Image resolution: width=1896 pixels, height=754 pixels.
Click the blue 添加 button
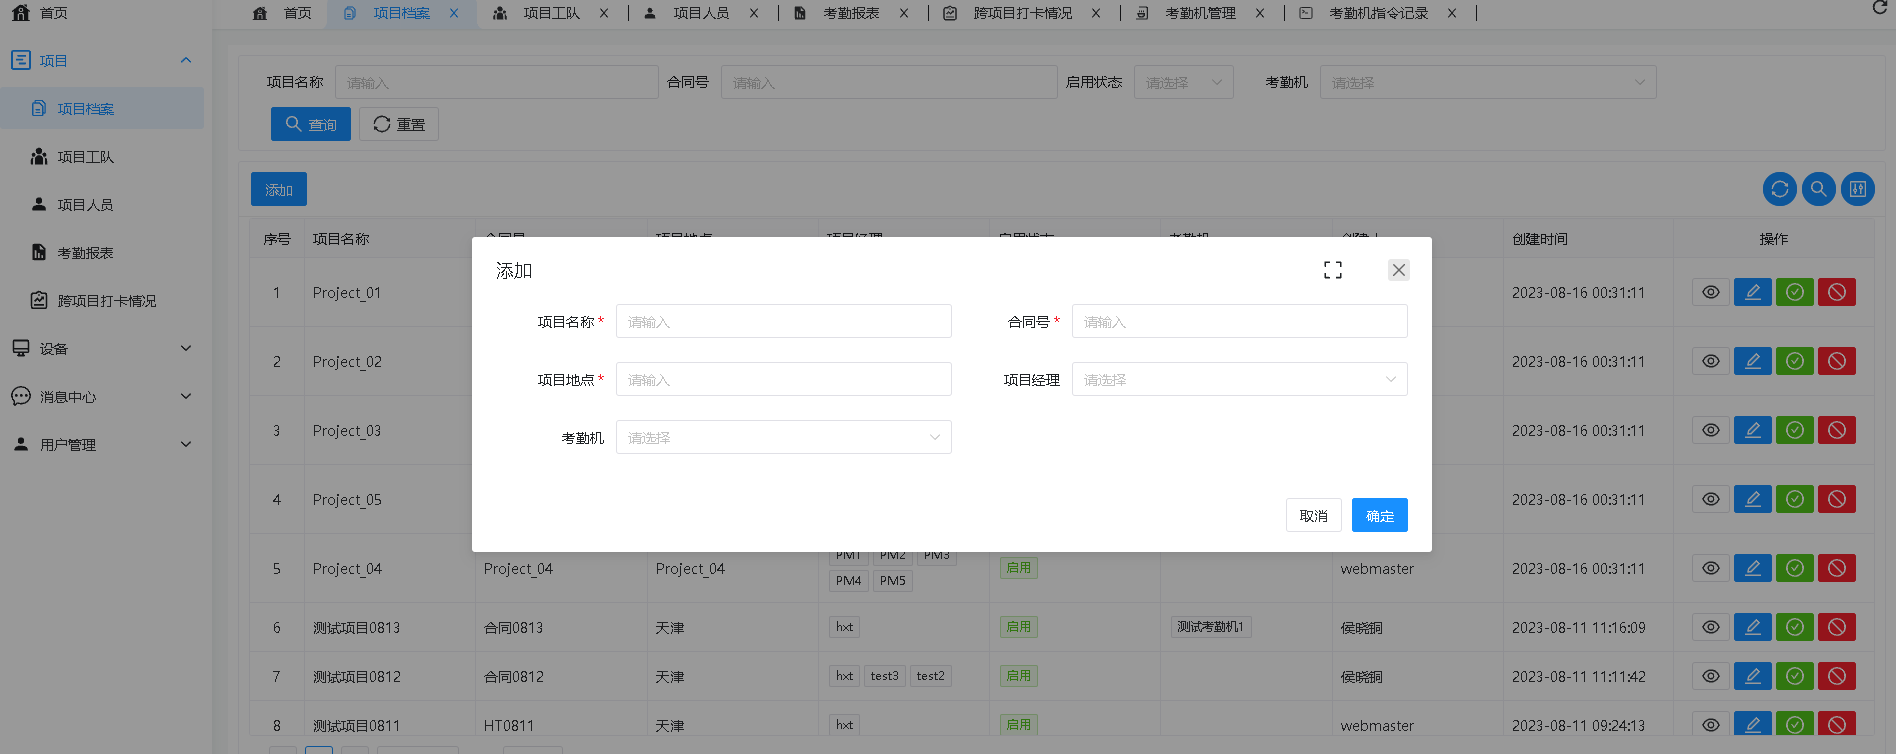[x=279, y=189]
